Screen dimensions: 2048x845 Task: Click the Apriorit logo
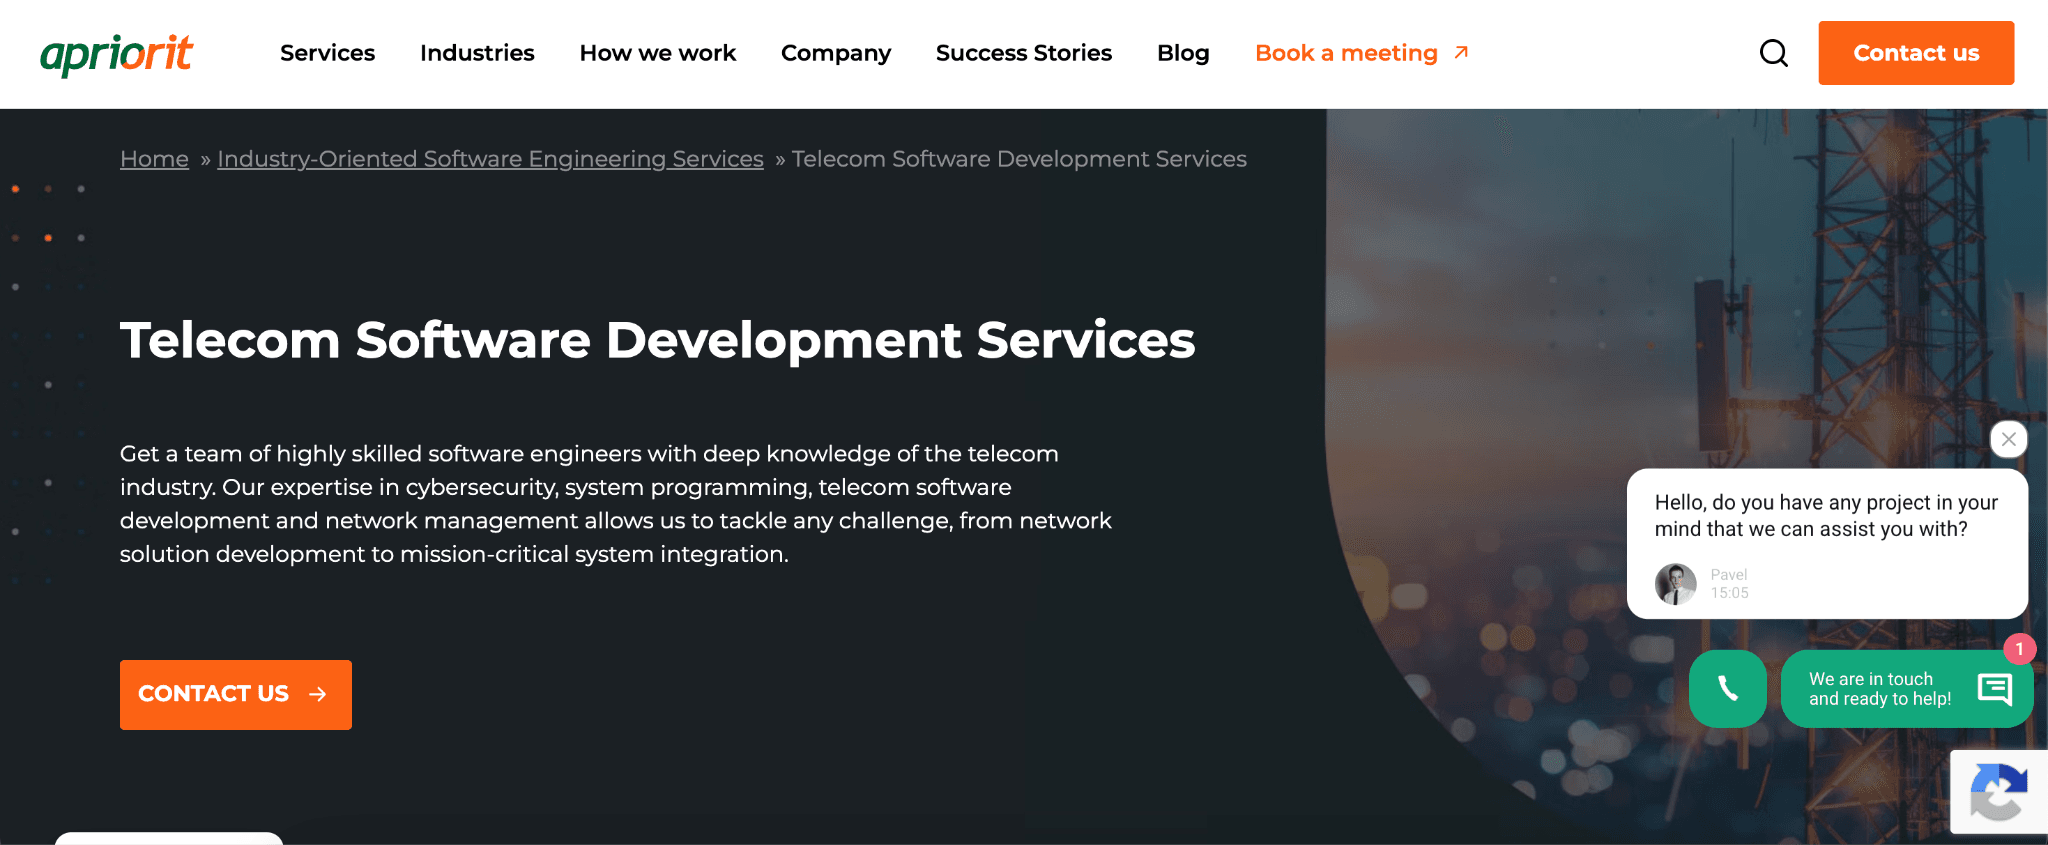(116, 54)
